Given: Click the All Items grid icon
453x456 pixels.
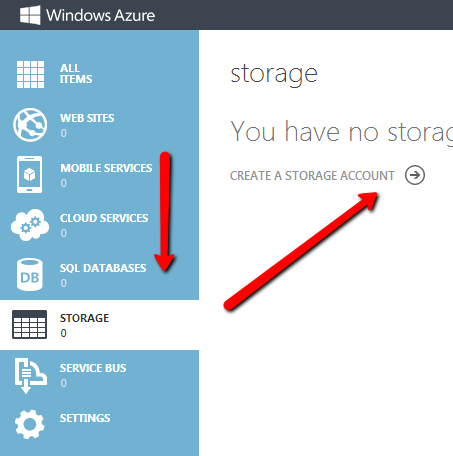Looking at the screenshot, I should click(x=30, y=74).
